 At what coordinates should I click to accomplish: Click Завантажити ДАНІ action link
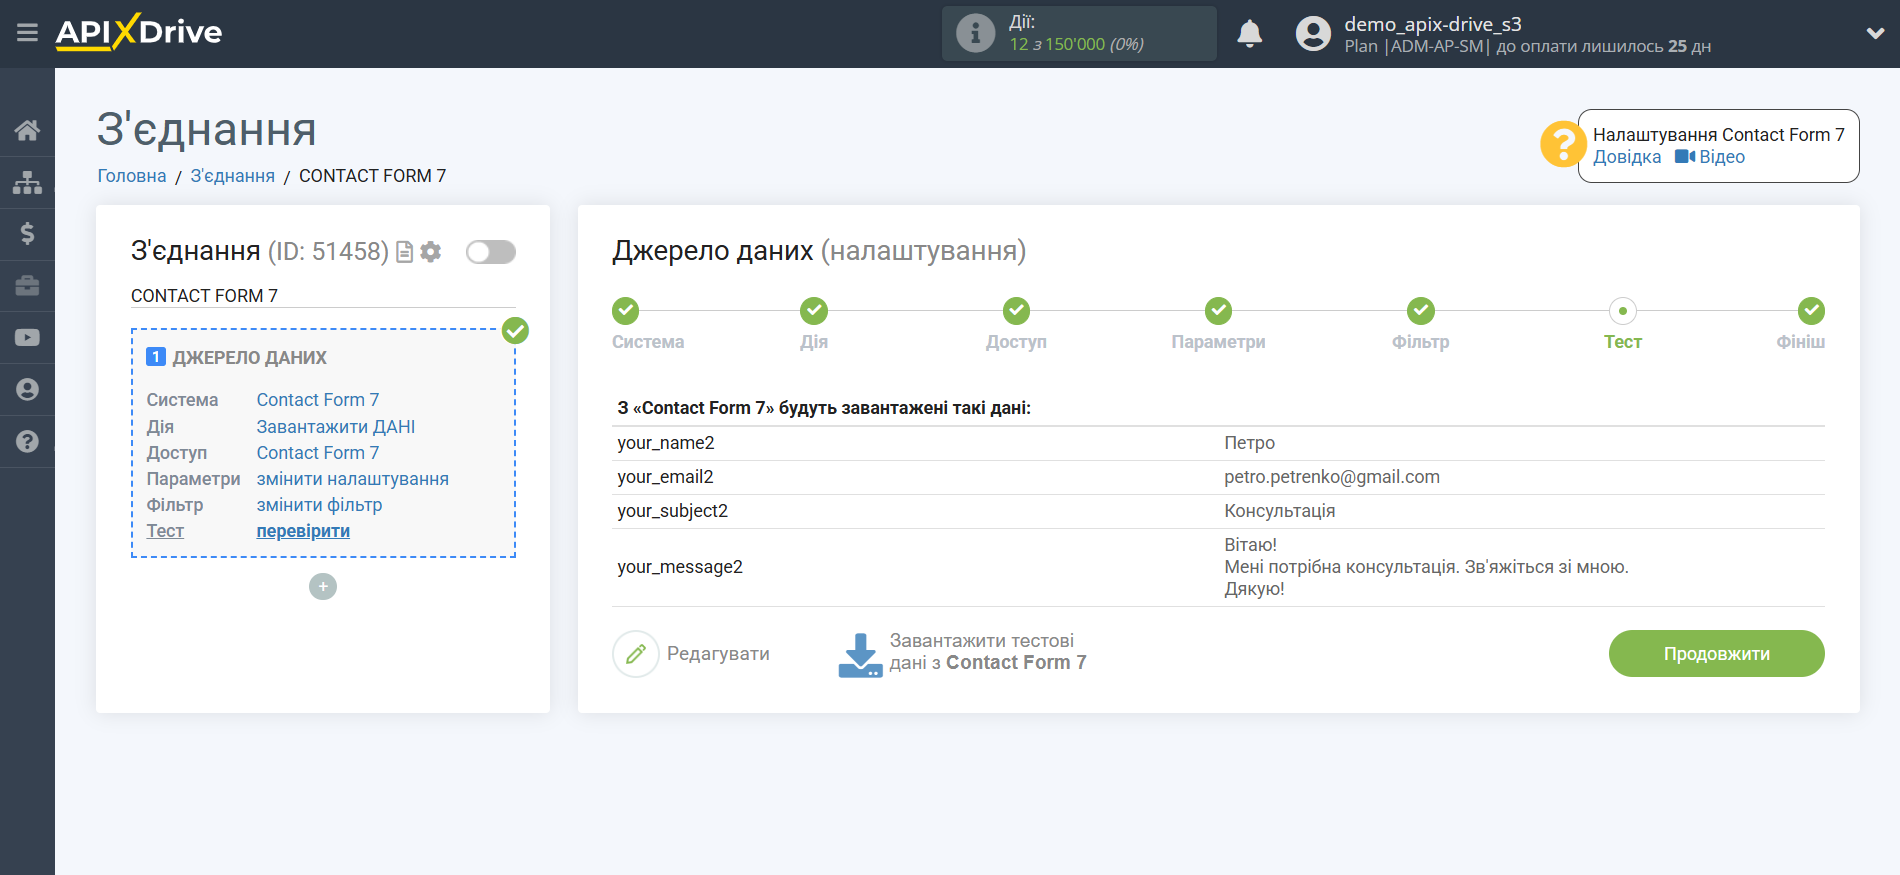pos(336,427)
